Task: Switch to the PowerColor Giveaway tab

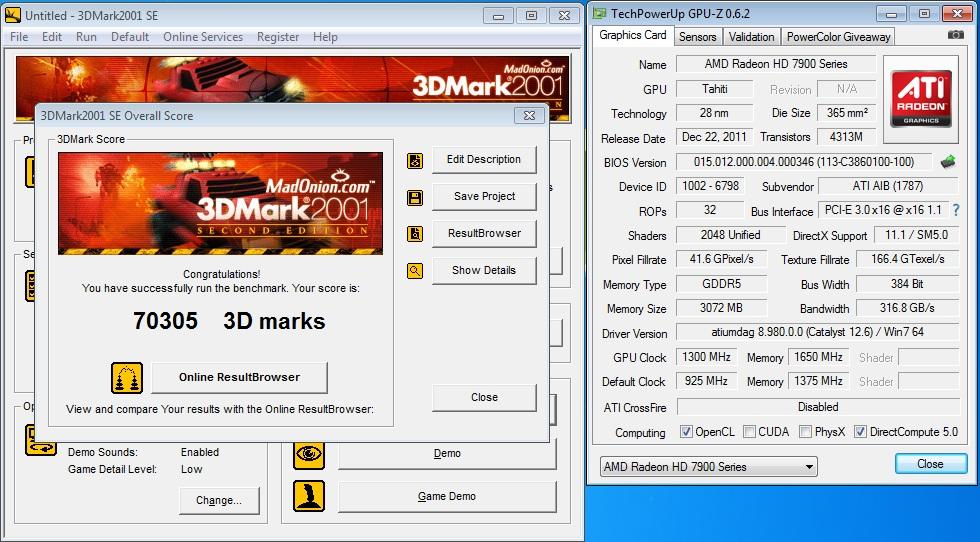Action: 838,37
